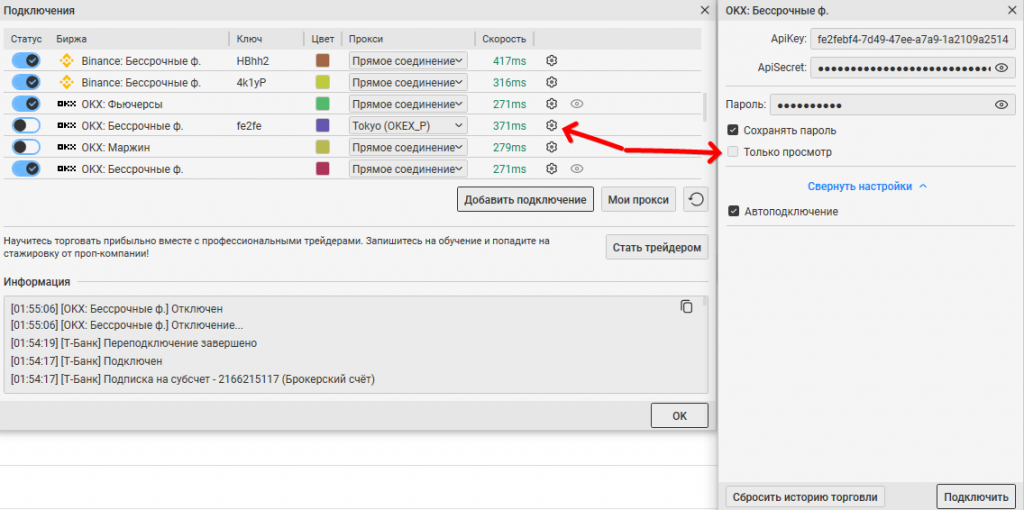Click the refresh icon beside Мои прокси
Screen dimensions: 1024x510
click(696, 200)
